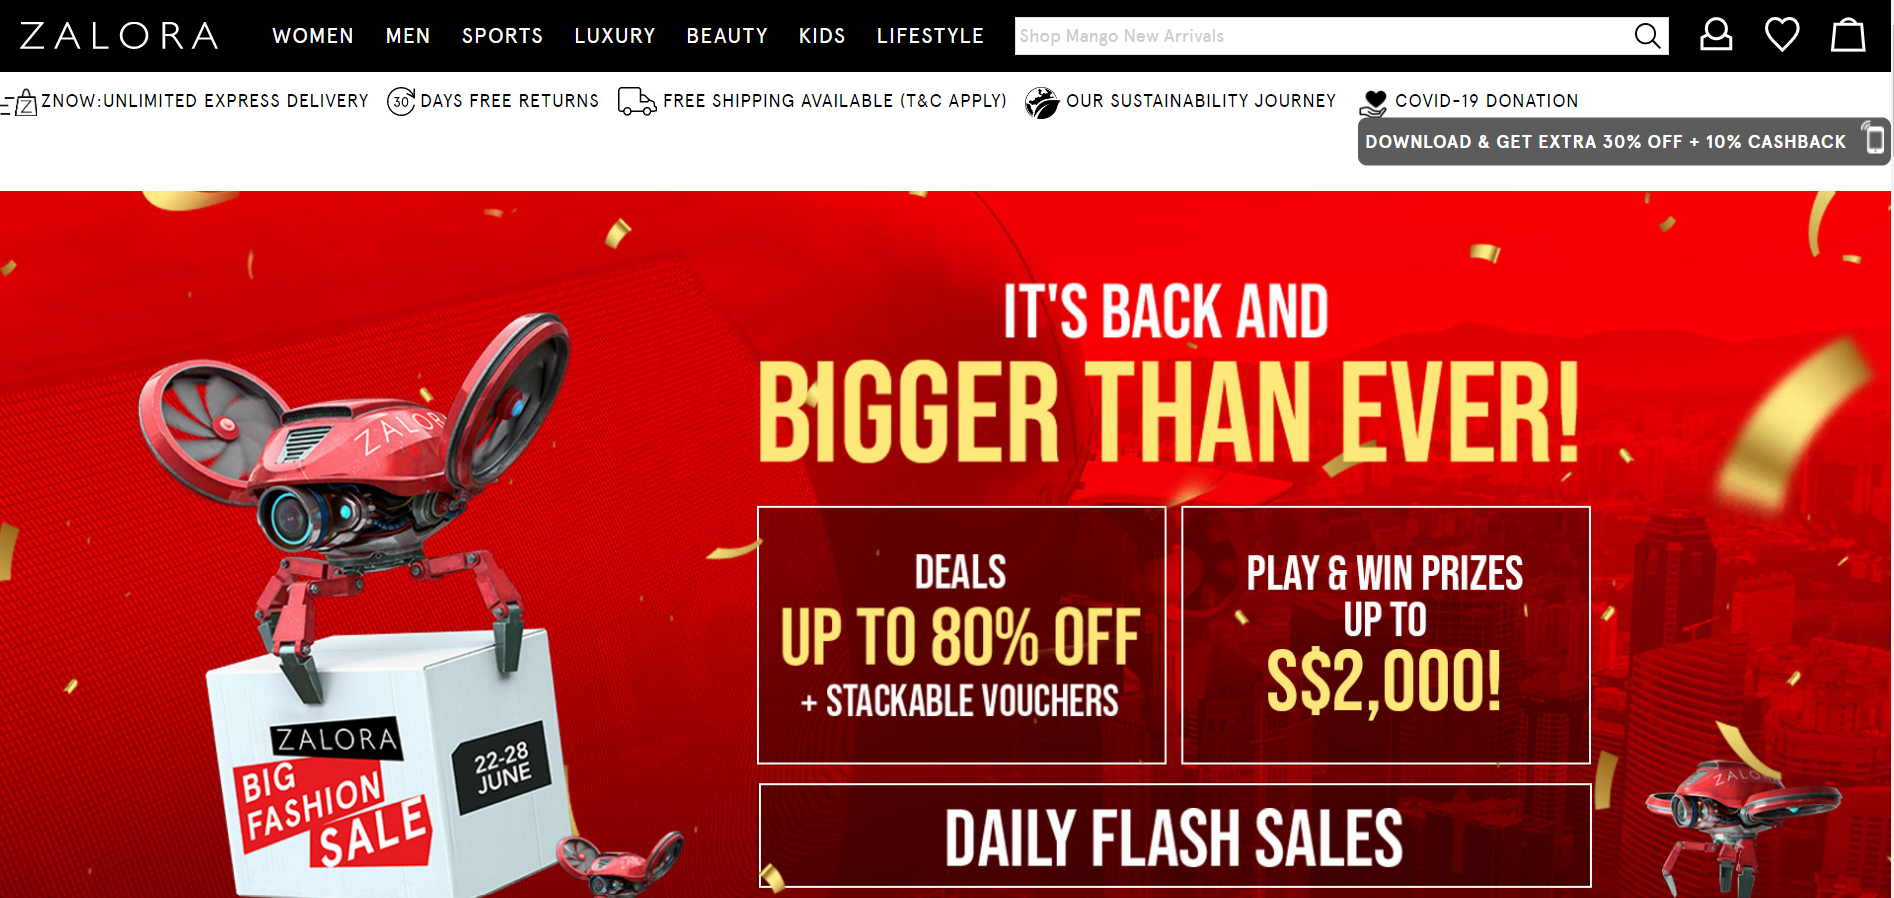Open the WOMEN menu
This screenshot has width=1894, height=898.
point(313,36)
